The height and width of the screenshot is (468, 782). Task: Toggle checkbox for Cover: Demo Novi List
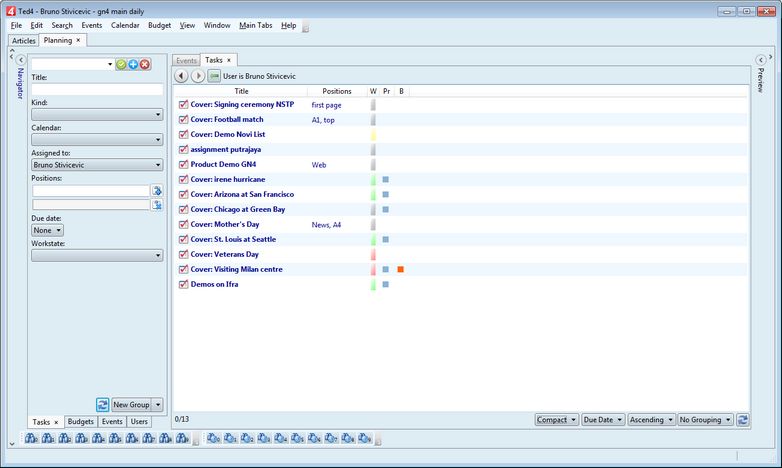click(183, 134)
